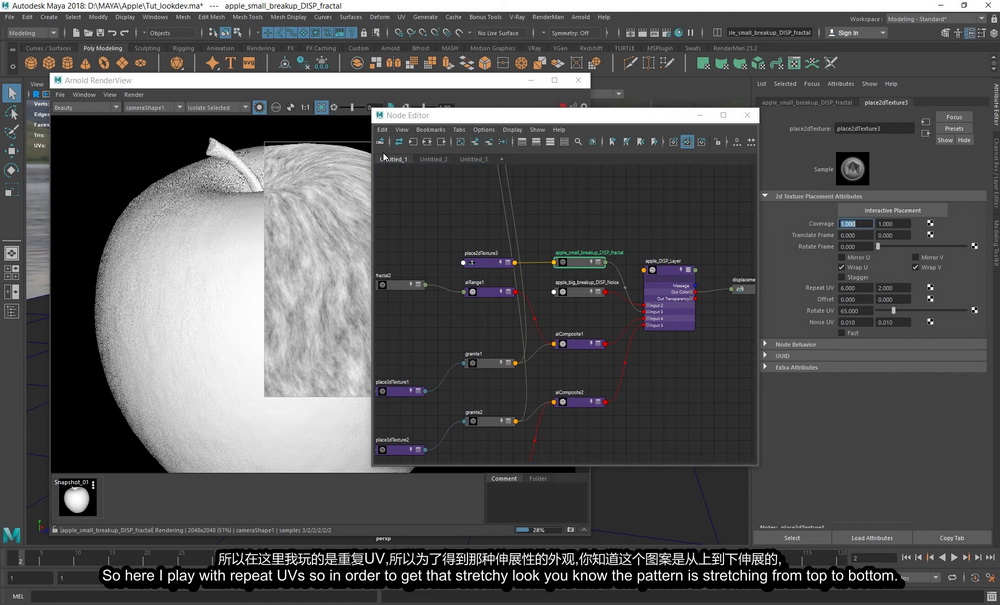Open Render menu in Arnold RenderView

click(134, 94)
